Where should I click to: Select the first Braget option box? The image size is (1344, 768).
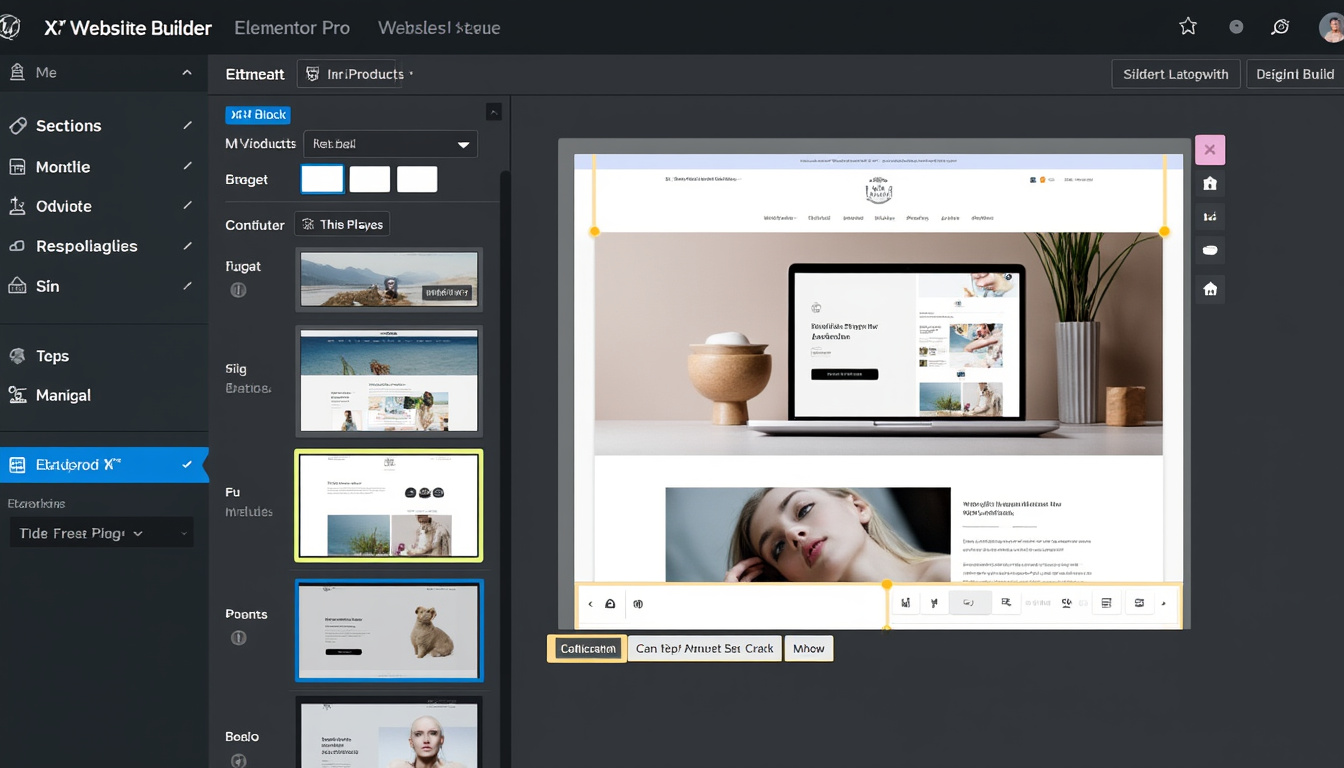322,177
